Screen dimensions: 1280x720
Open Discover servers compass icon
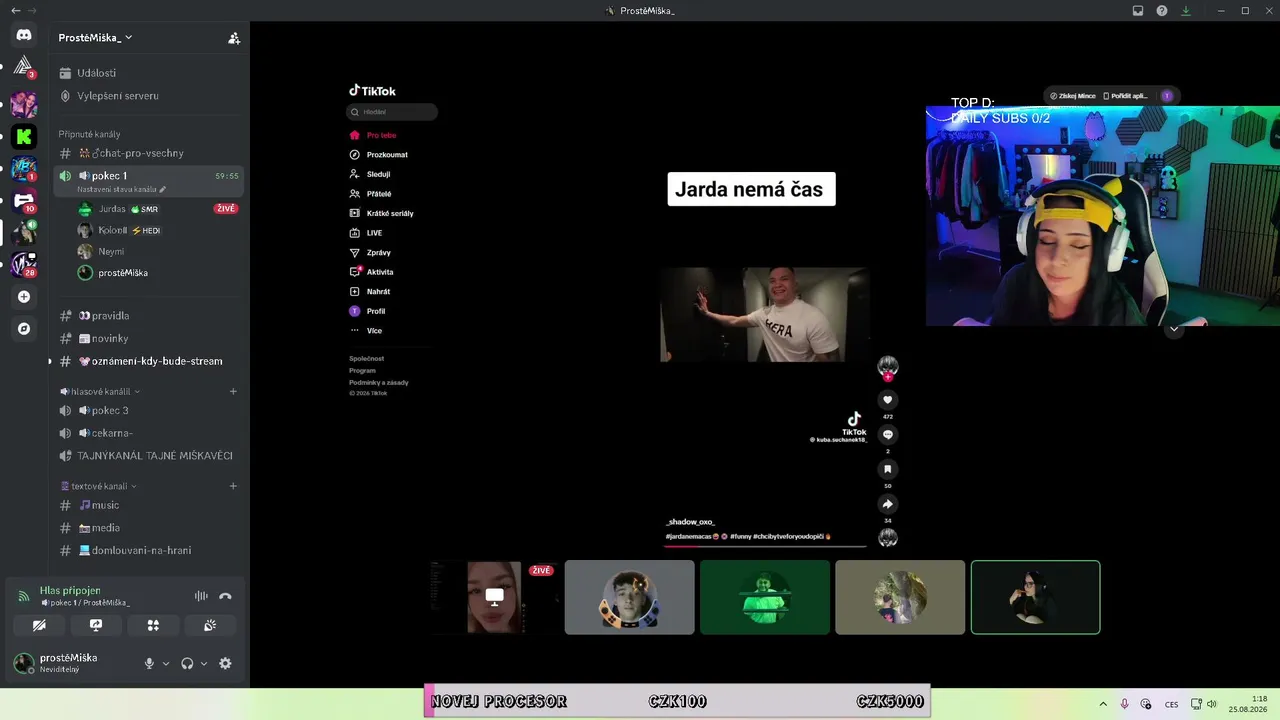coord(24,328)
